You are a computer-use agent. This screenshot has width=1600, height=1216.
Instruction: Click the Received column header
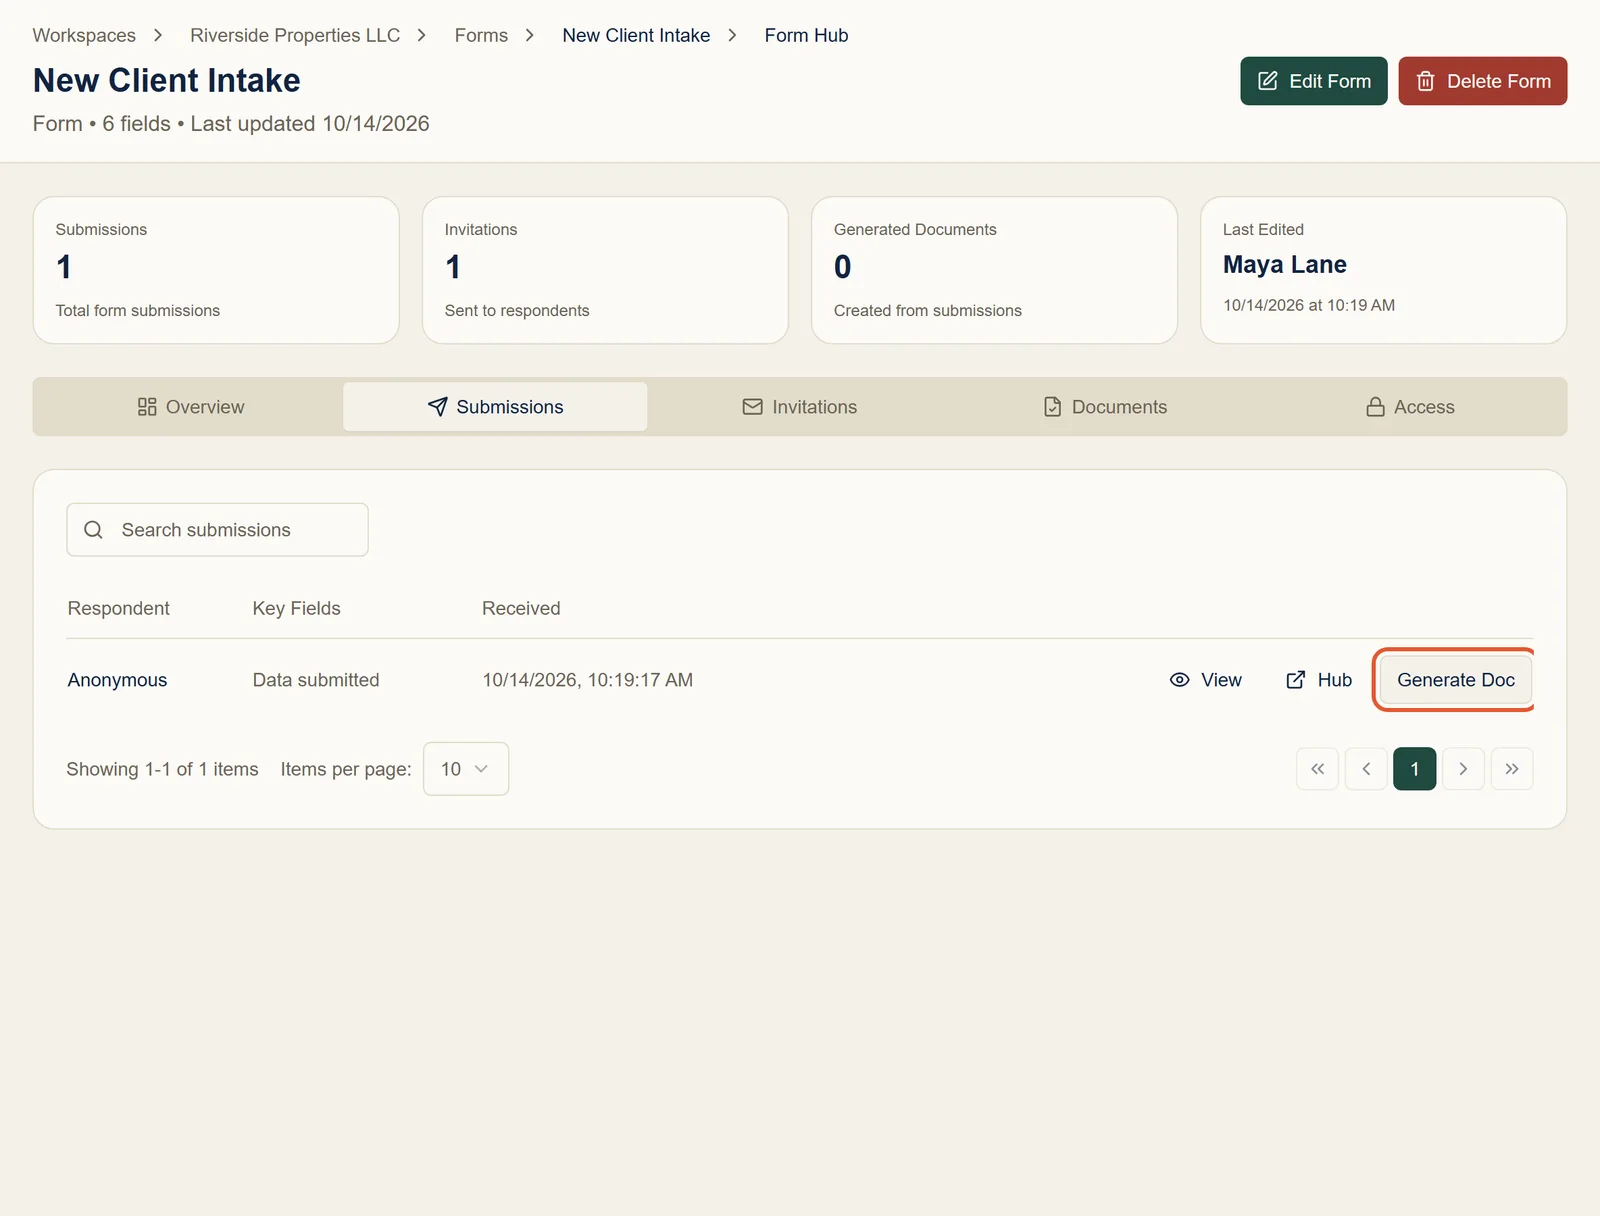pos(521,608)
